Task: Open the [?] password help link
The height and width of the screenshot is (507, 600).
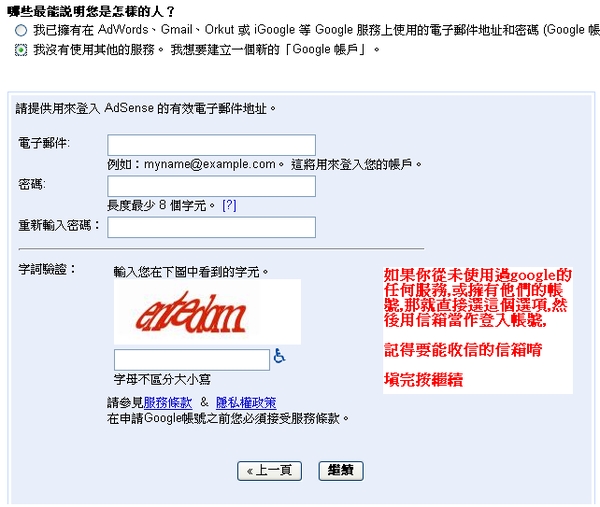Action: (x=229, y=205)
